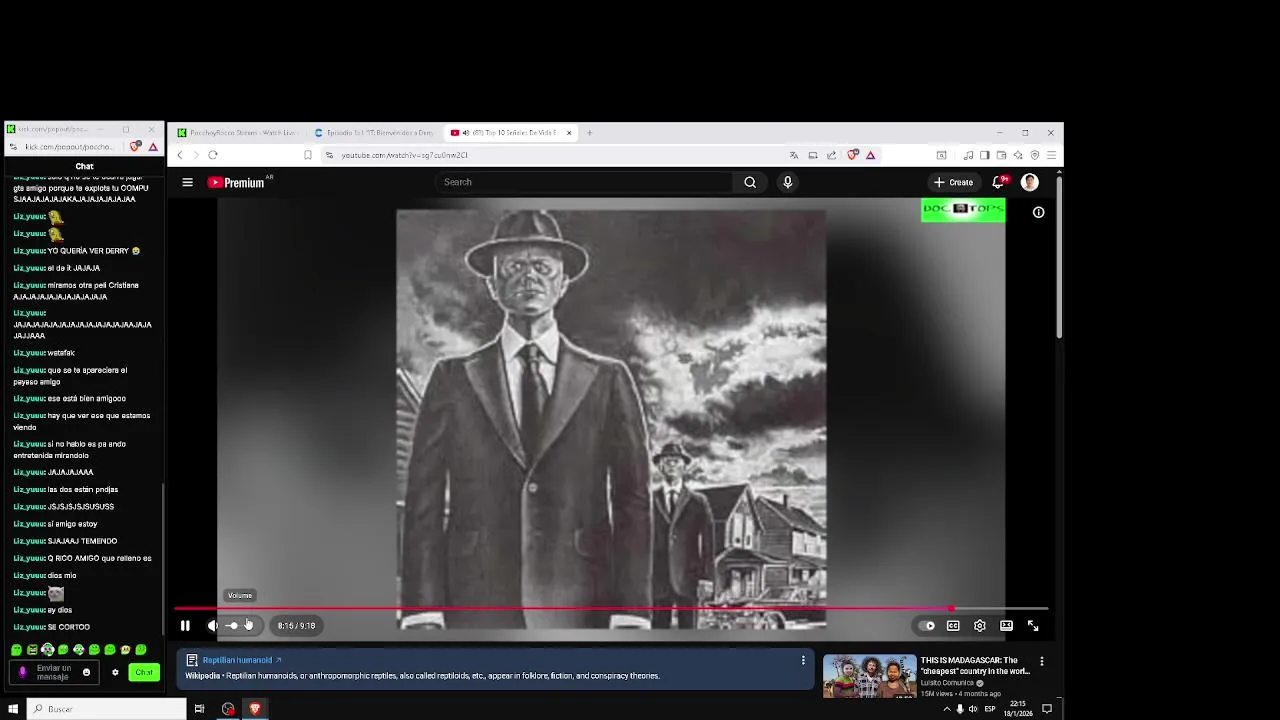
Task: Expand hidden system tray icons
Action: point(947,709)
